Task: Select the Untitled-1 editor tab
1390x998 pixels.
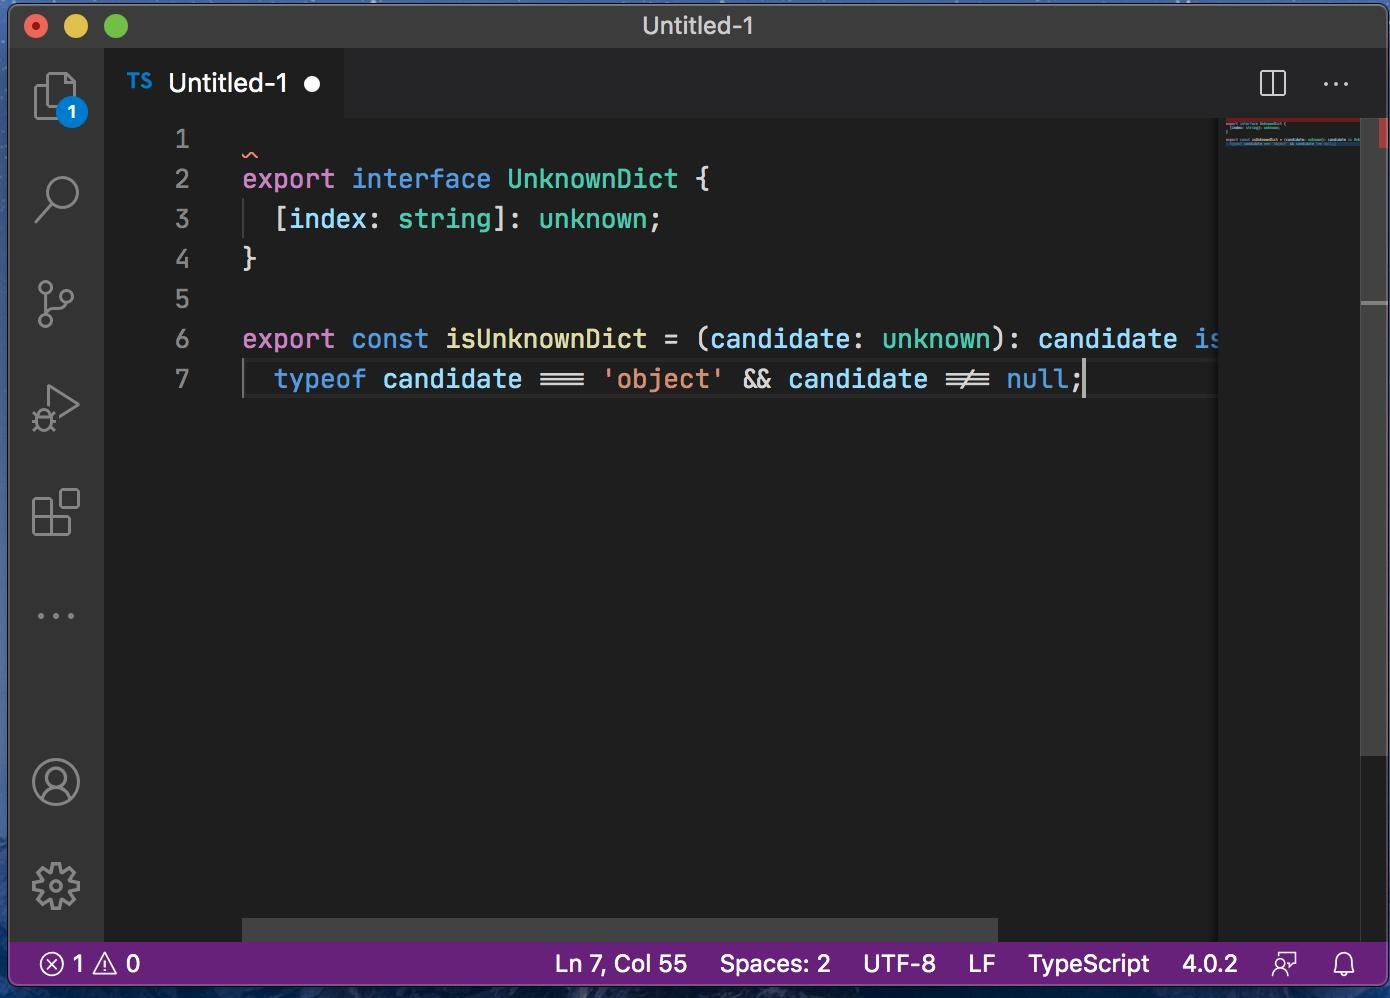Action: (x=224, y=83)
